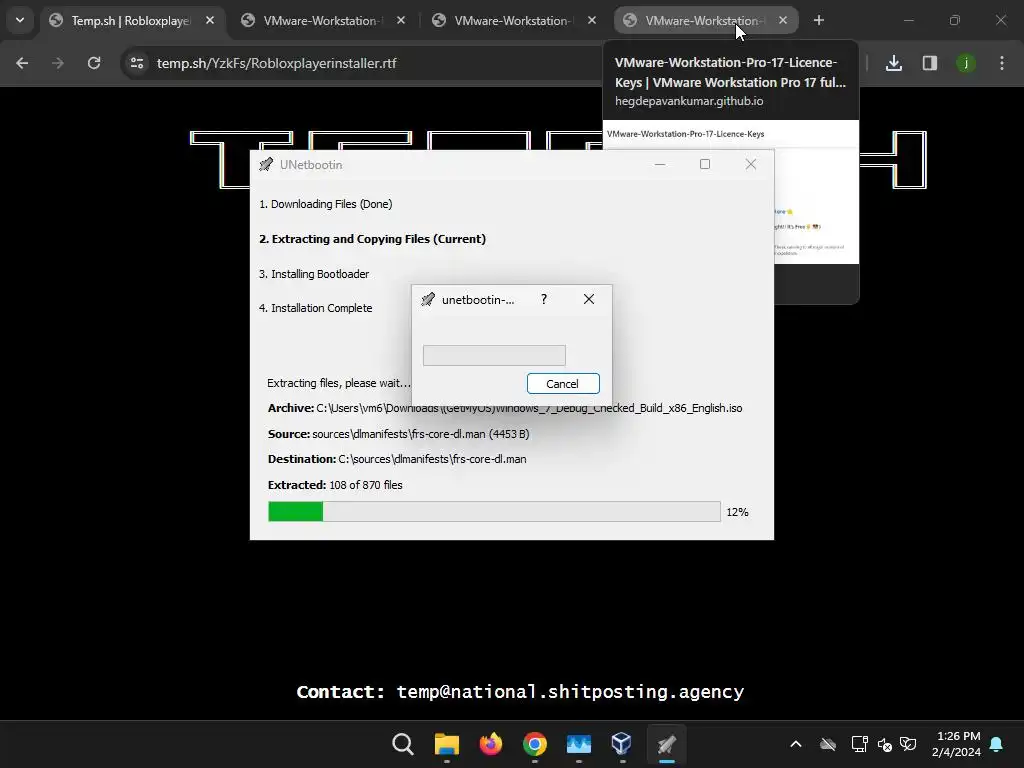Click the 12% progress percentage label

click(737, 512)
